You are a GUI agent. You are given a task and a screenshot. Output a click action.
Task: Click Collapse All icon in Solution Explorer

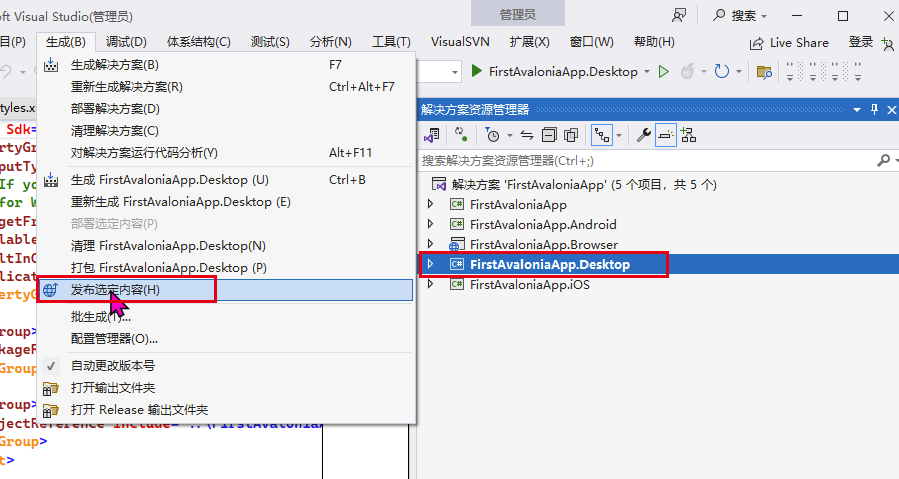click(x=549, y=135)
